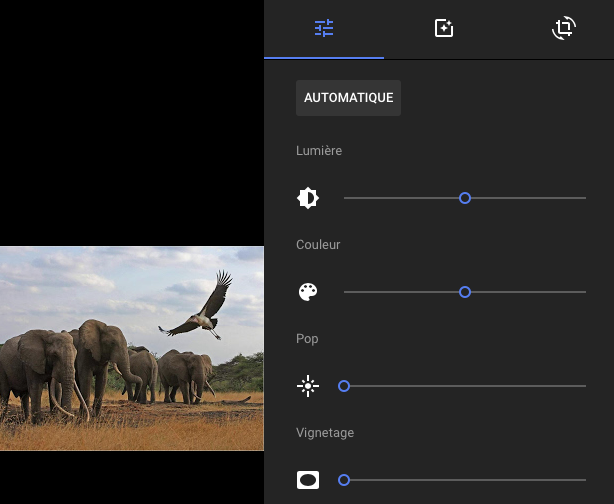Click the Lumière label text
614x504 pixels.
click(319, 151)
